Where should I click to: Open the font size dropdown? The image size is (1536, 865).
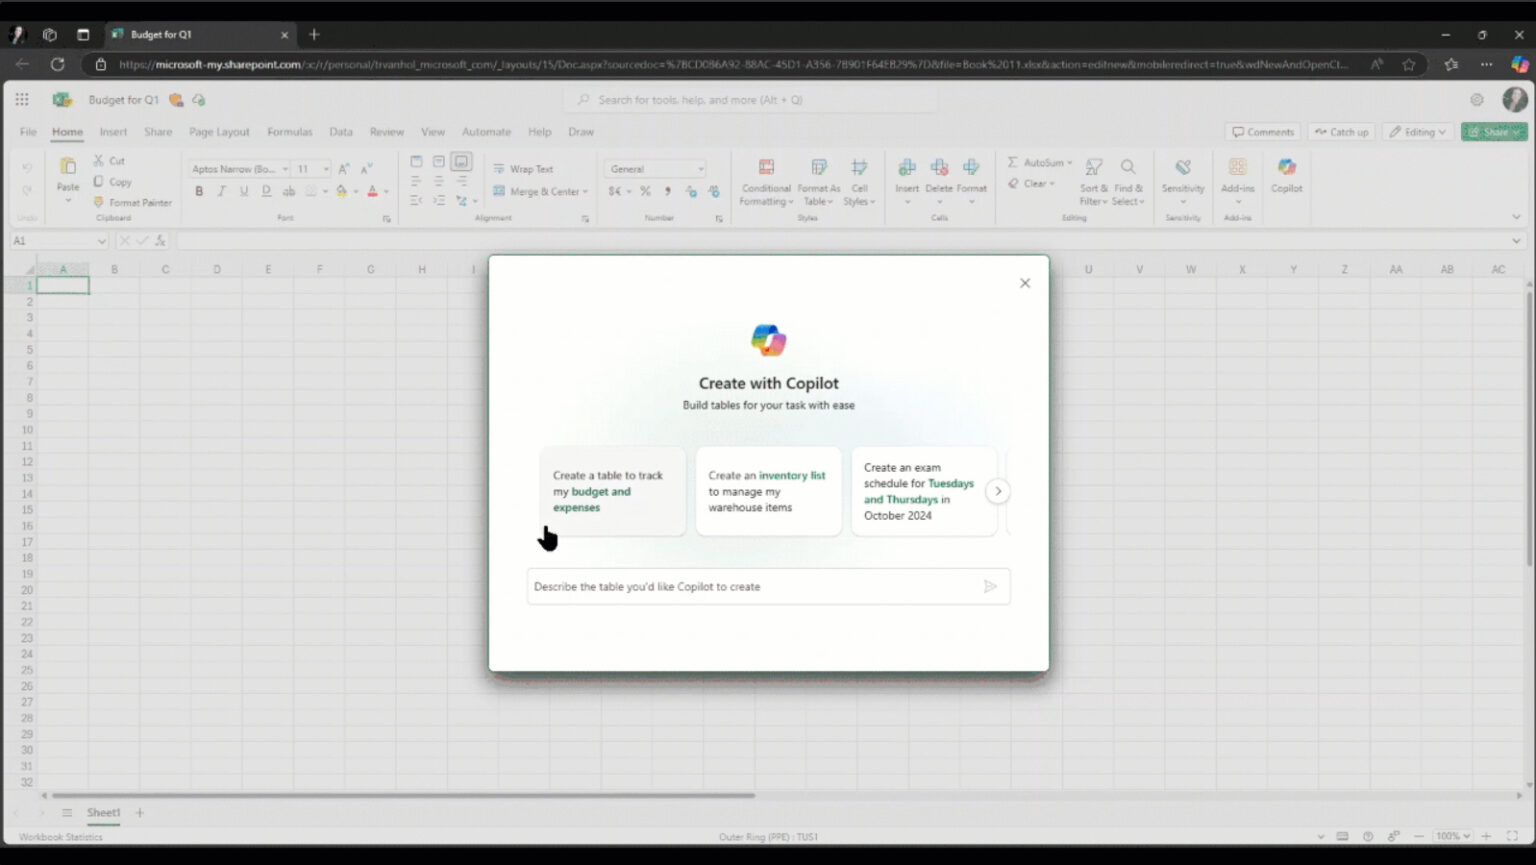pyautogui.click(x=325, y=168)
